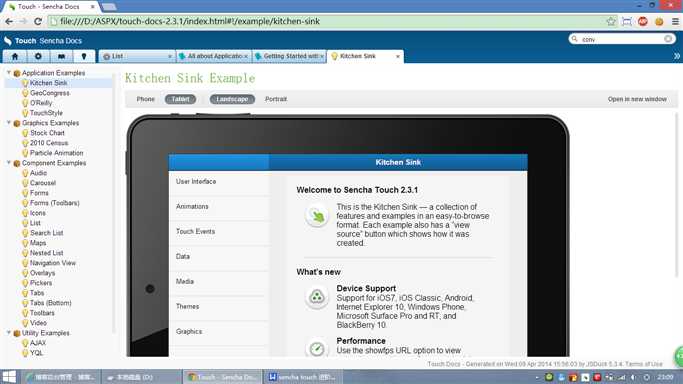Open the Graphics menu item
683x384 pixels.
[219, 332]
